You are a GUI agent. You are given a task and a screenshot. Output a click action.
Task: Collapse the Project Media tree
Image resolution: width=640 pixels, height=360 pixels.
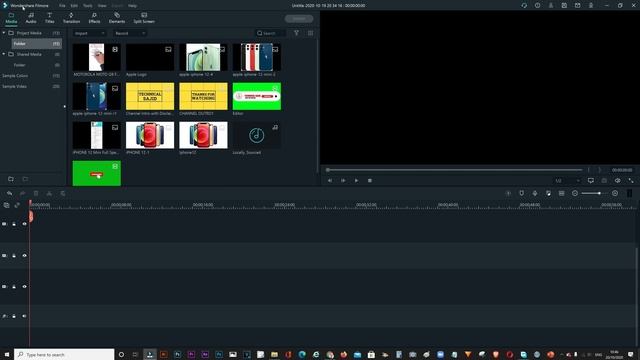[x=4, y=33]
